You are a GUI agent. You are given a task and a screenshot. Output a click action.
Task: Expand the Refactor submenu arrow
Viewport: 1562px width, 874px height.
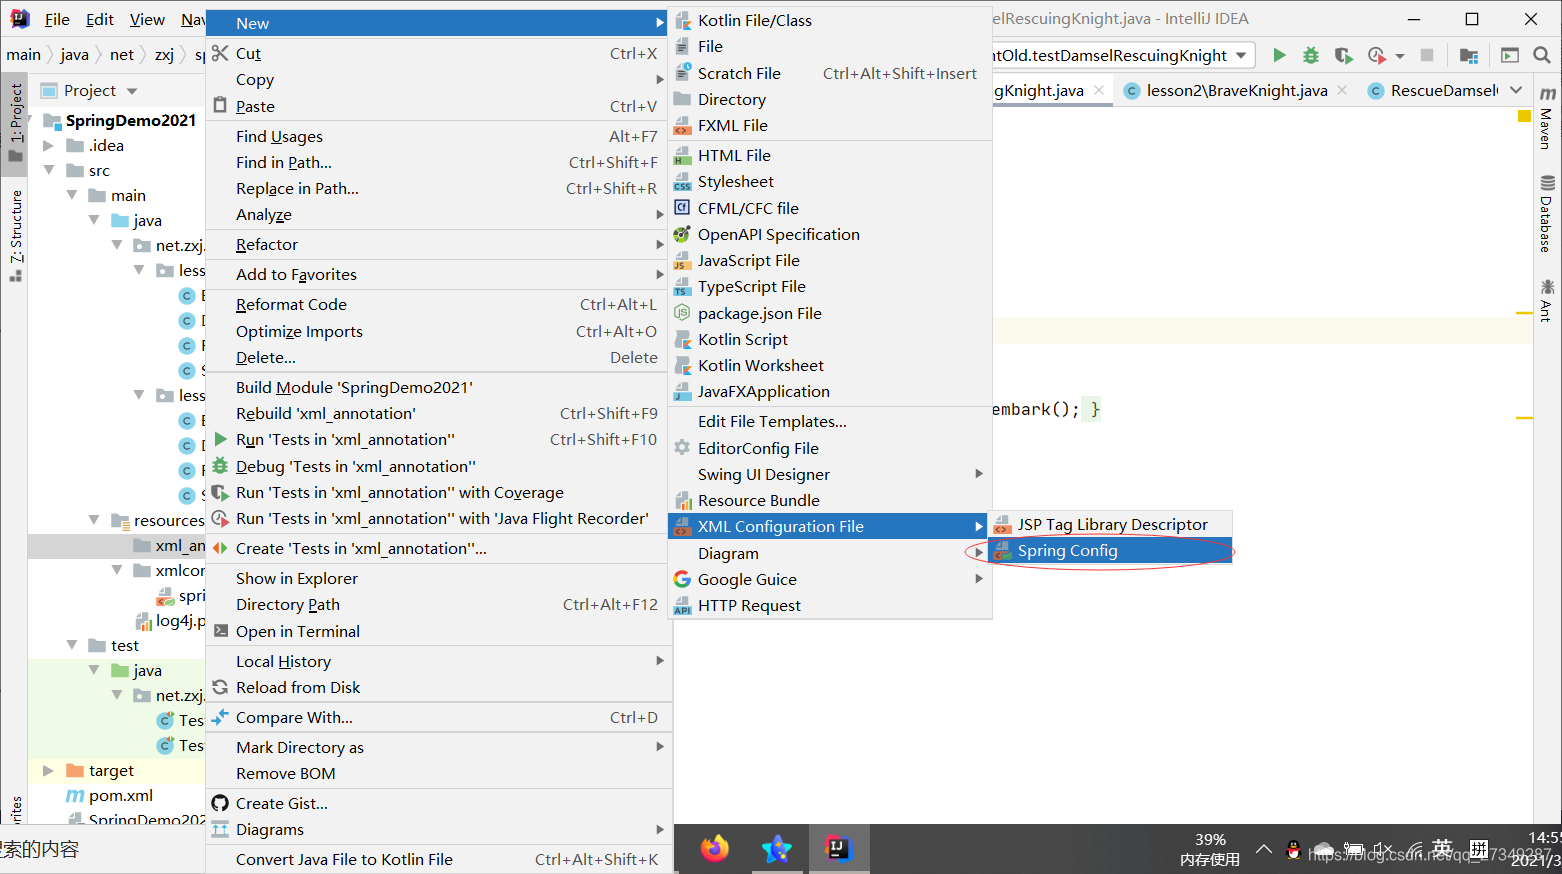point(659,244)
